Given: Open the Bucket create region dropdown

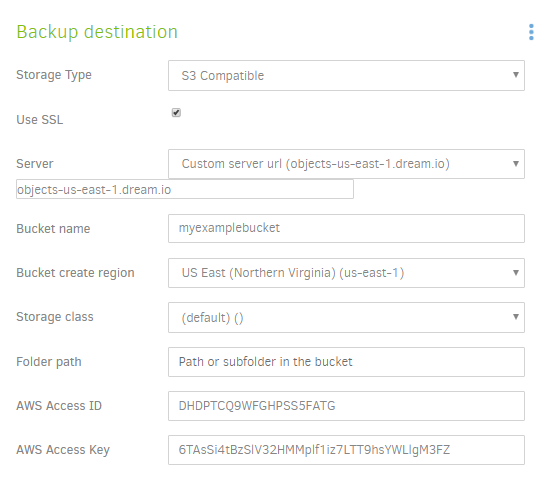Looking at the screenshot, I should click(x=346, y=273).
